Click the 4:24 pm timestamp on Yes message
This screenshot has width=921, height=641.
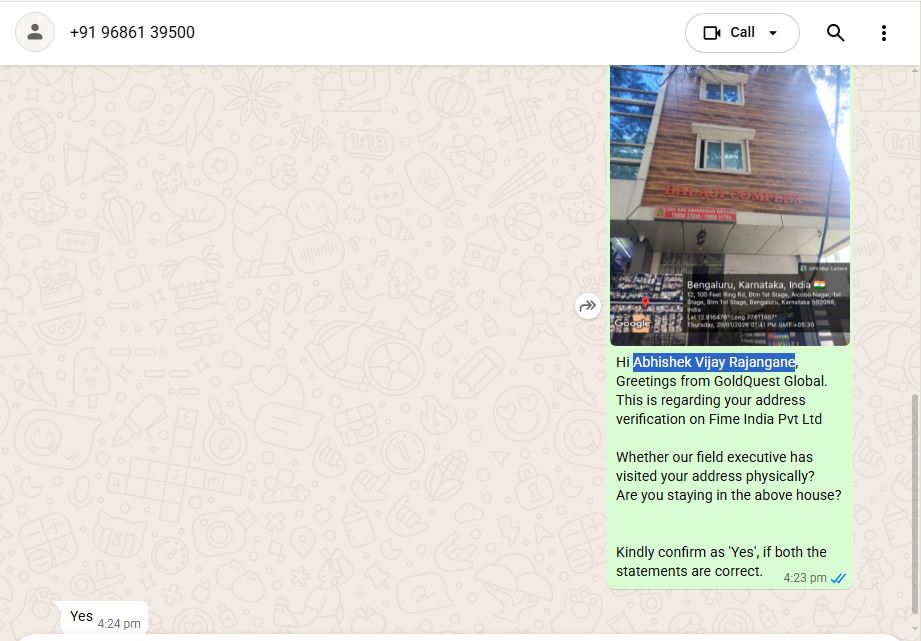coord(119,623)
